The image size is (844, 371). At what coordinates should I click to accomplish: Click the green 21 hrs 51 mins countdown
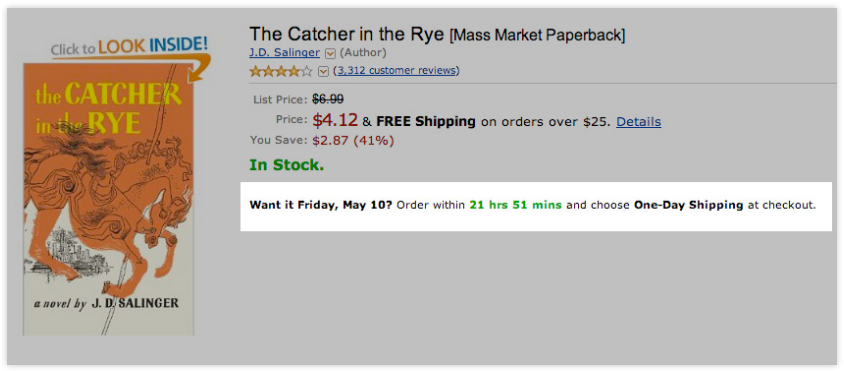point(515,205)
